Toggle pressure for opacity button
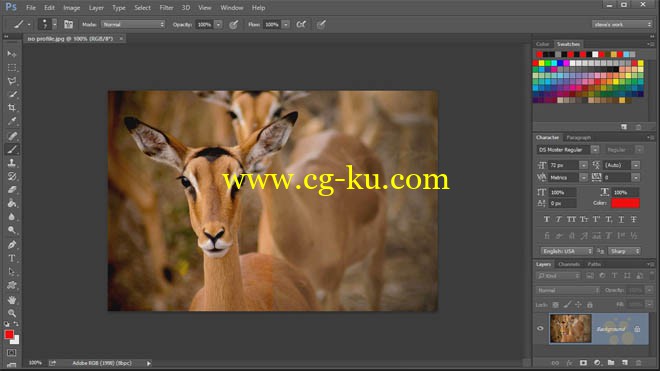This screenshot has width=660, height=371. [234, 24]
